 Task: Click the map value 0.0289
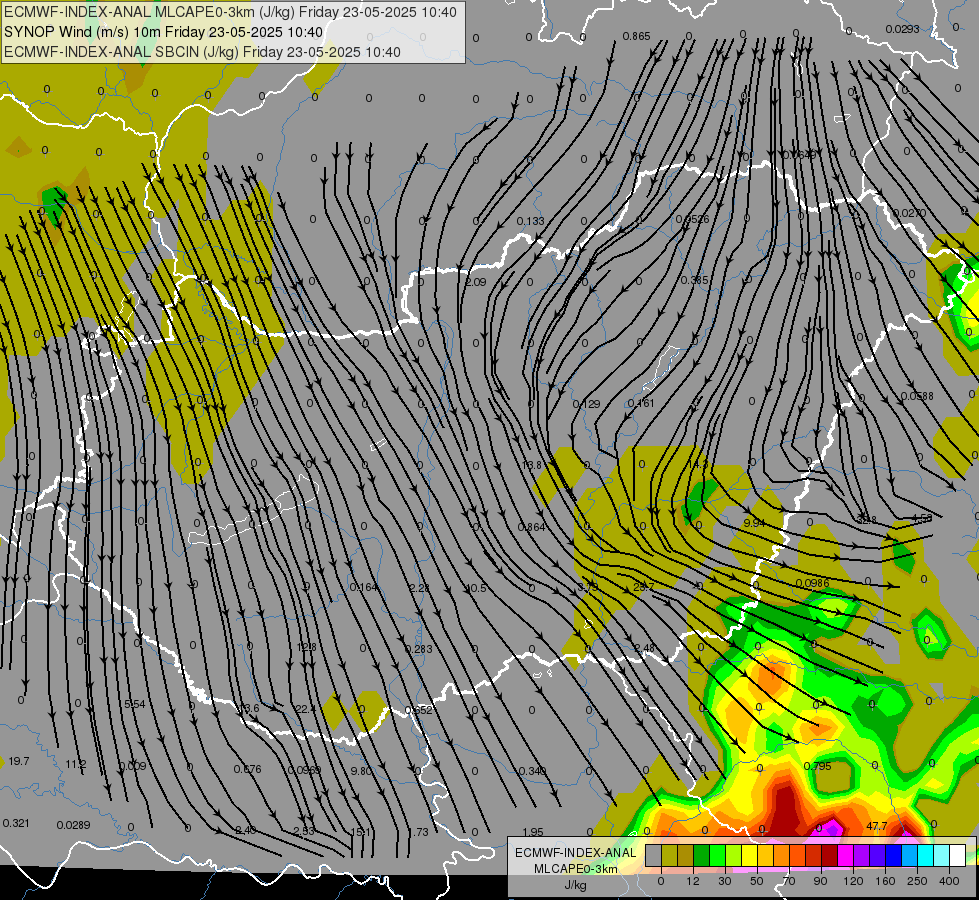point(73,825)
